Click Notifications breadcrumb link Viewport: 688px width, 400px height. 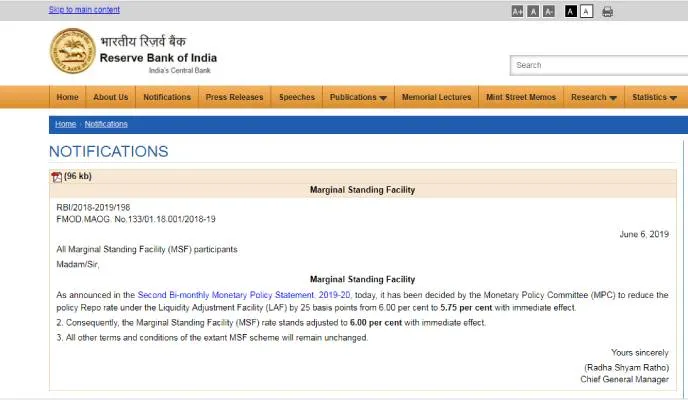coord(106,124)
